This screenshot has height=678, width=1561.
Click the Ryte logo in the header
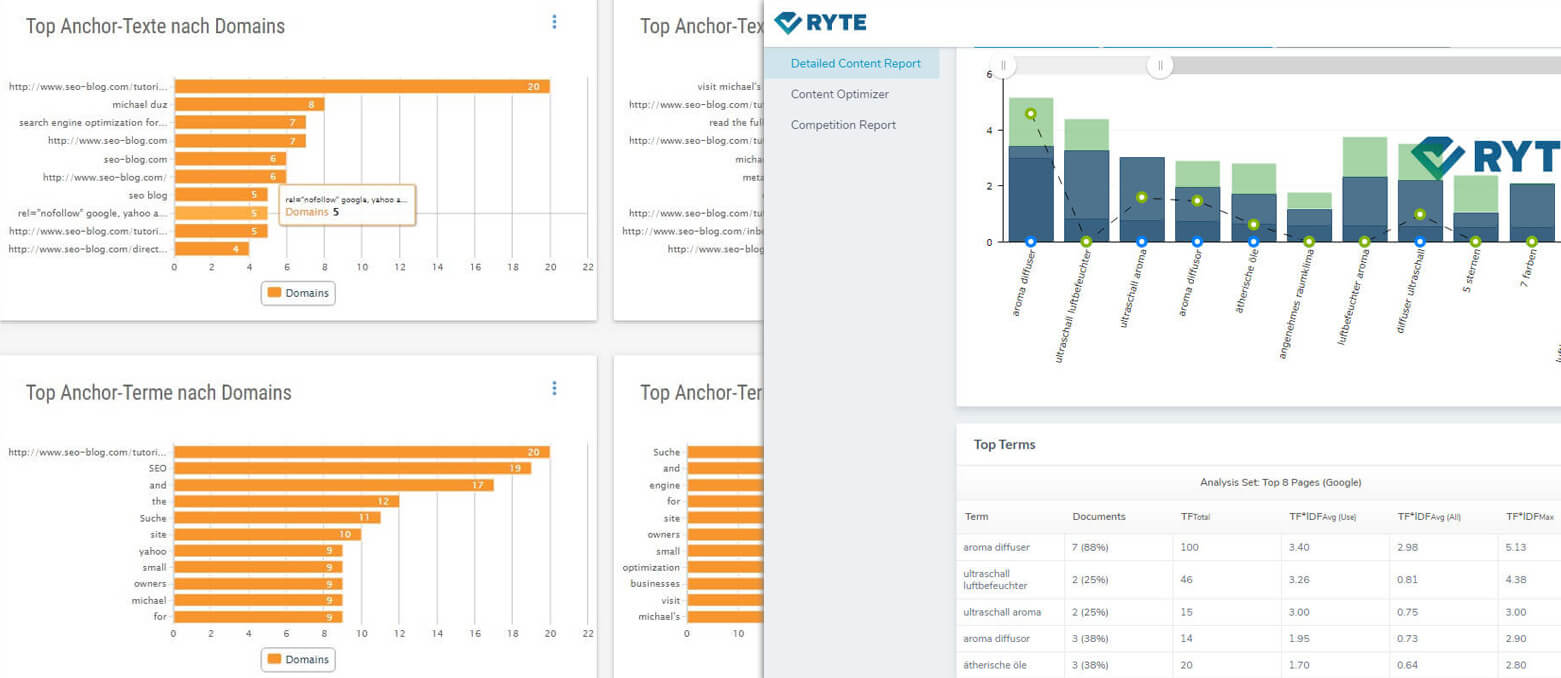(820, 23)
